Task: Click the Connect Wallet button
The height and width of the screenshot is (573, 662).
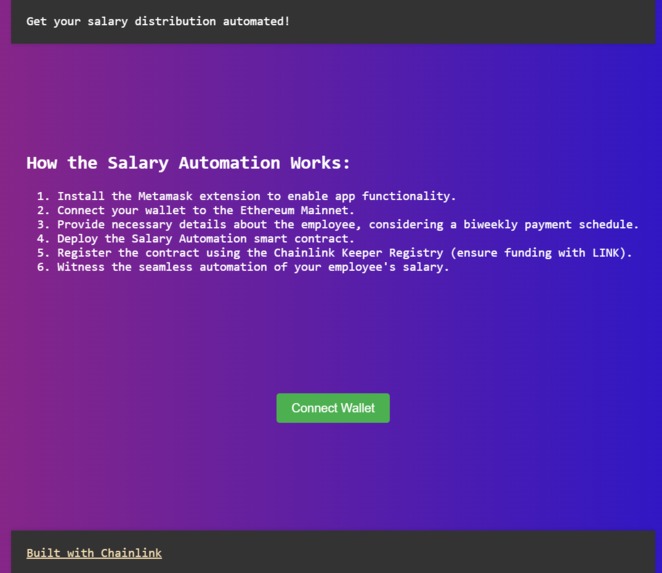Action: pos(333,408)
